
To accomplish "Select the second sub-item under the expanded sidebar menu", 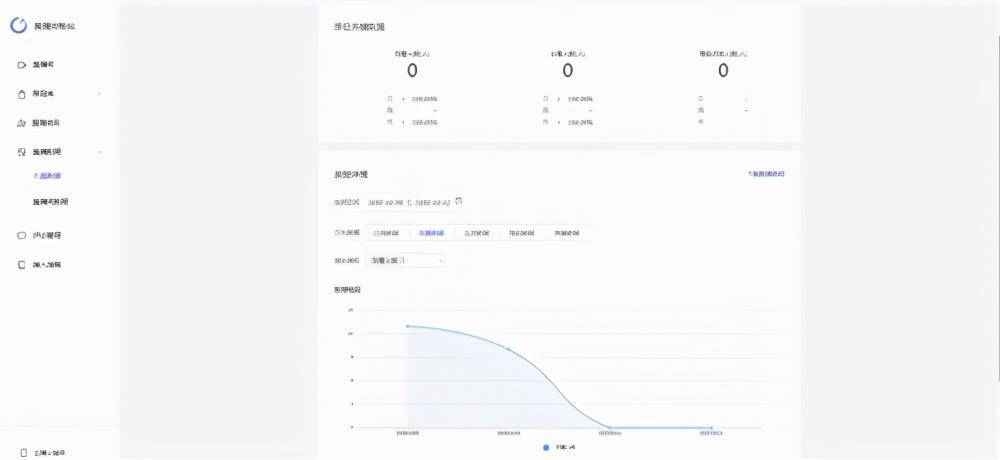I will click(50, 202).
